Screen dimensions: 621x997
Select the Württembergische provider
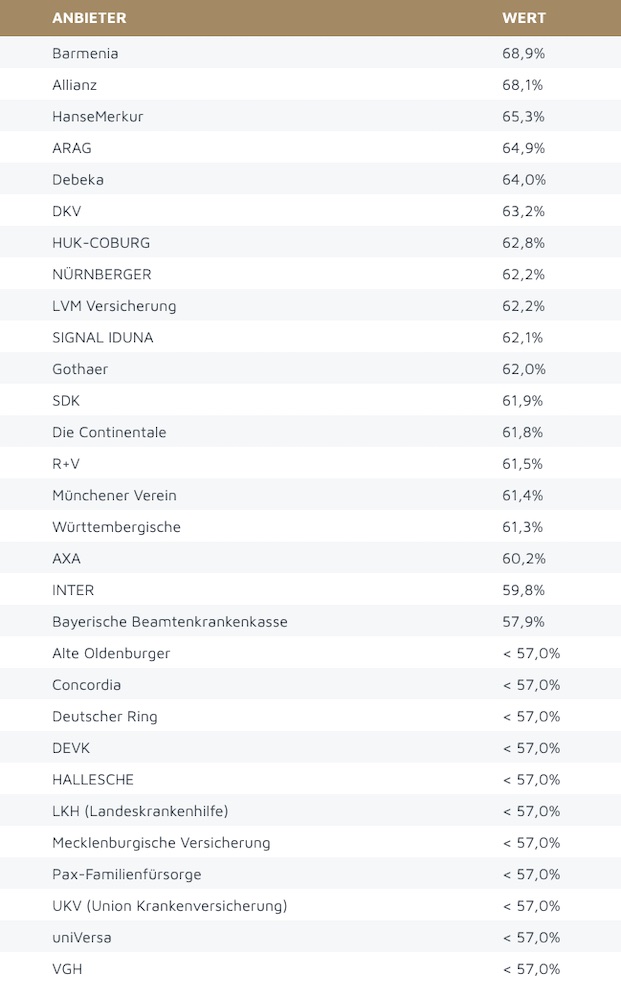point(116,527)
